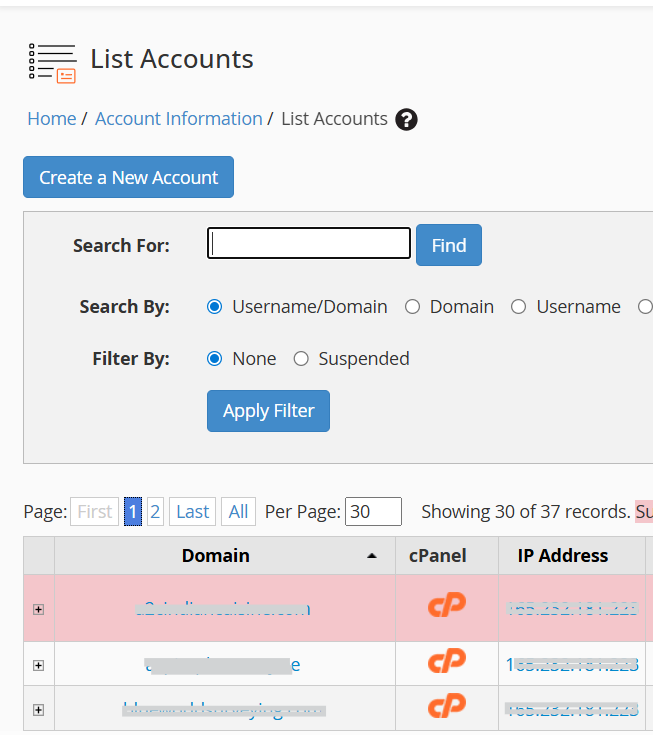Image resolution: width=653 pixels, height=735 pixels.
Task: Expand the second account row
Action: tap(39, 664)
